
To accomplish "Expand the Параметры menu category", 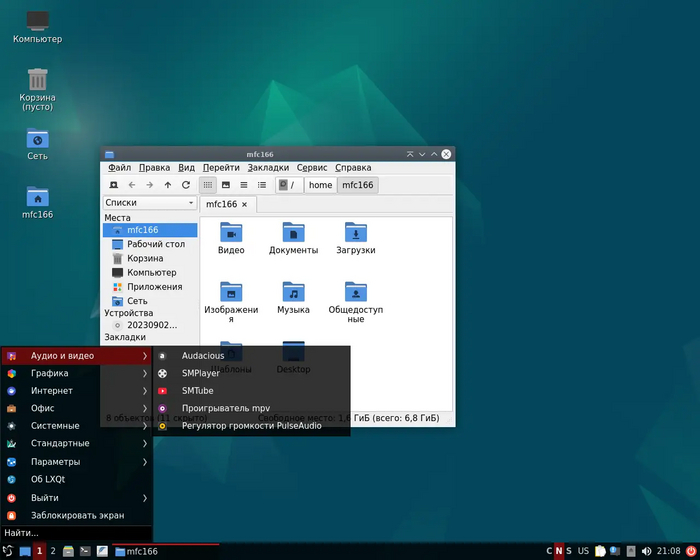I will (x=77, y=462).
